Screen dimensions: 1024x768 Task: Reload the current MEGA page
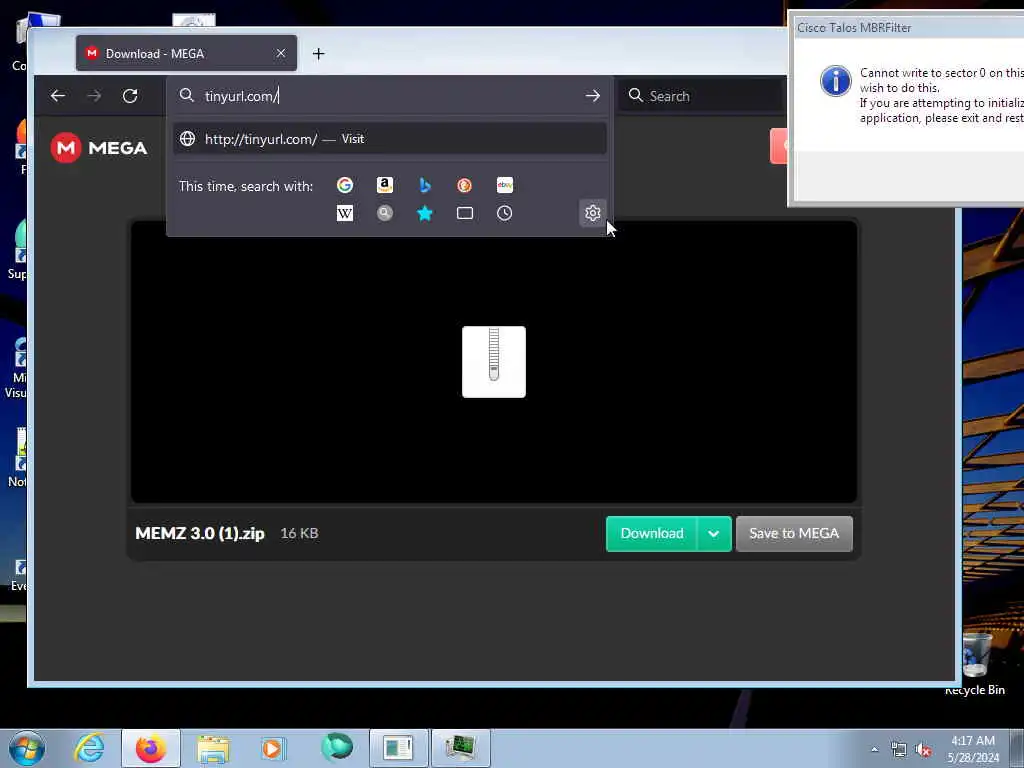click(130, 96)
